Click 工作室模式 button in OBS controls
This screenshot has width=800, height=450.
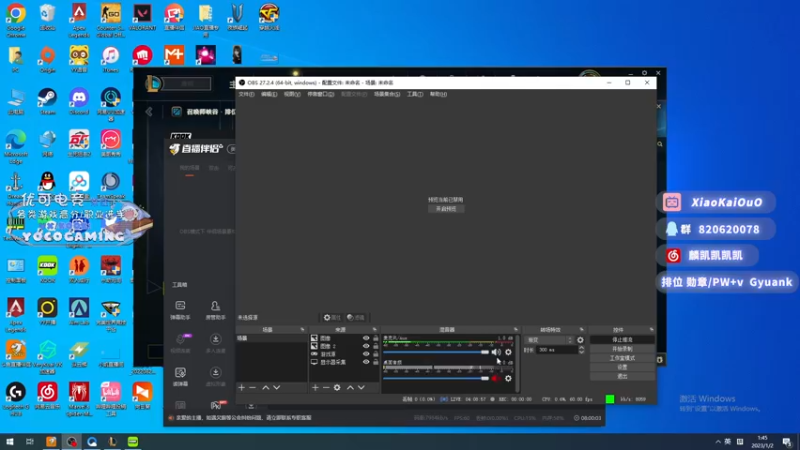tap(622, 358)
